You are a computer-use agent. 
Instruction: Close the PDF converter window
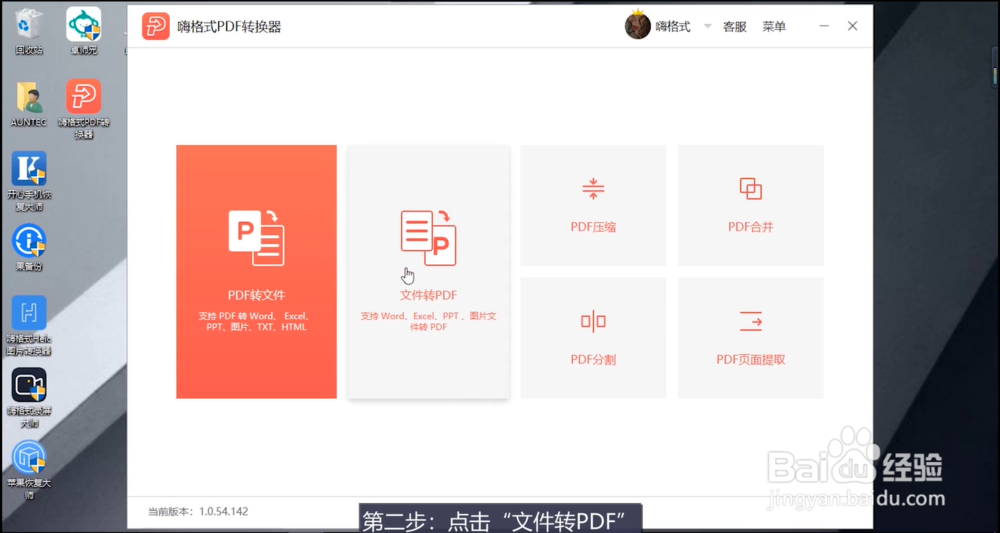853,26
